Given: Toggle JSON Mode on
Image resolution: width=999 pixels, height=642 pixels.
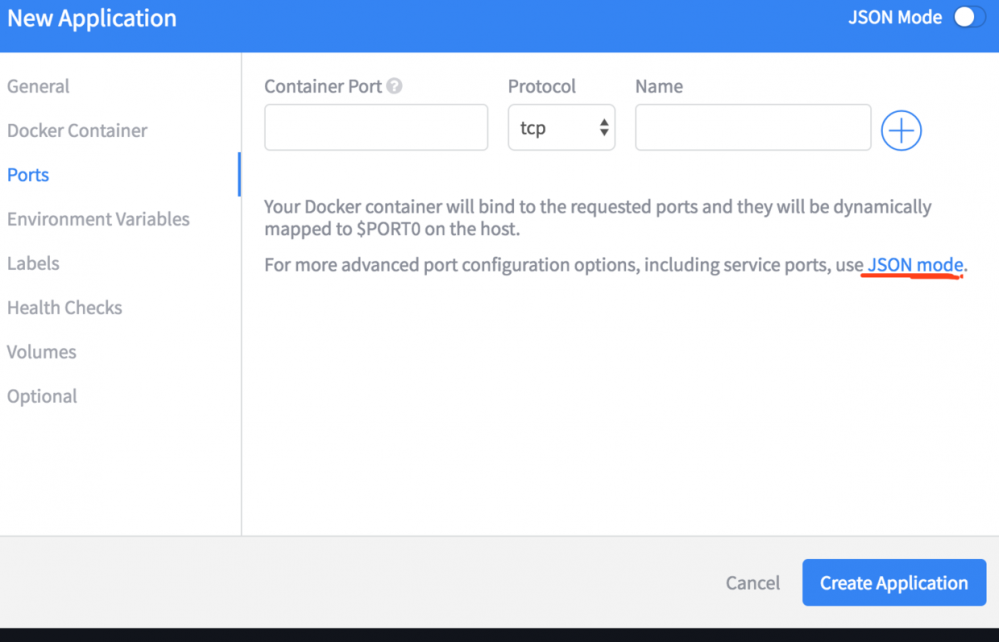Looking at the screenshot, I should (969, 17).
